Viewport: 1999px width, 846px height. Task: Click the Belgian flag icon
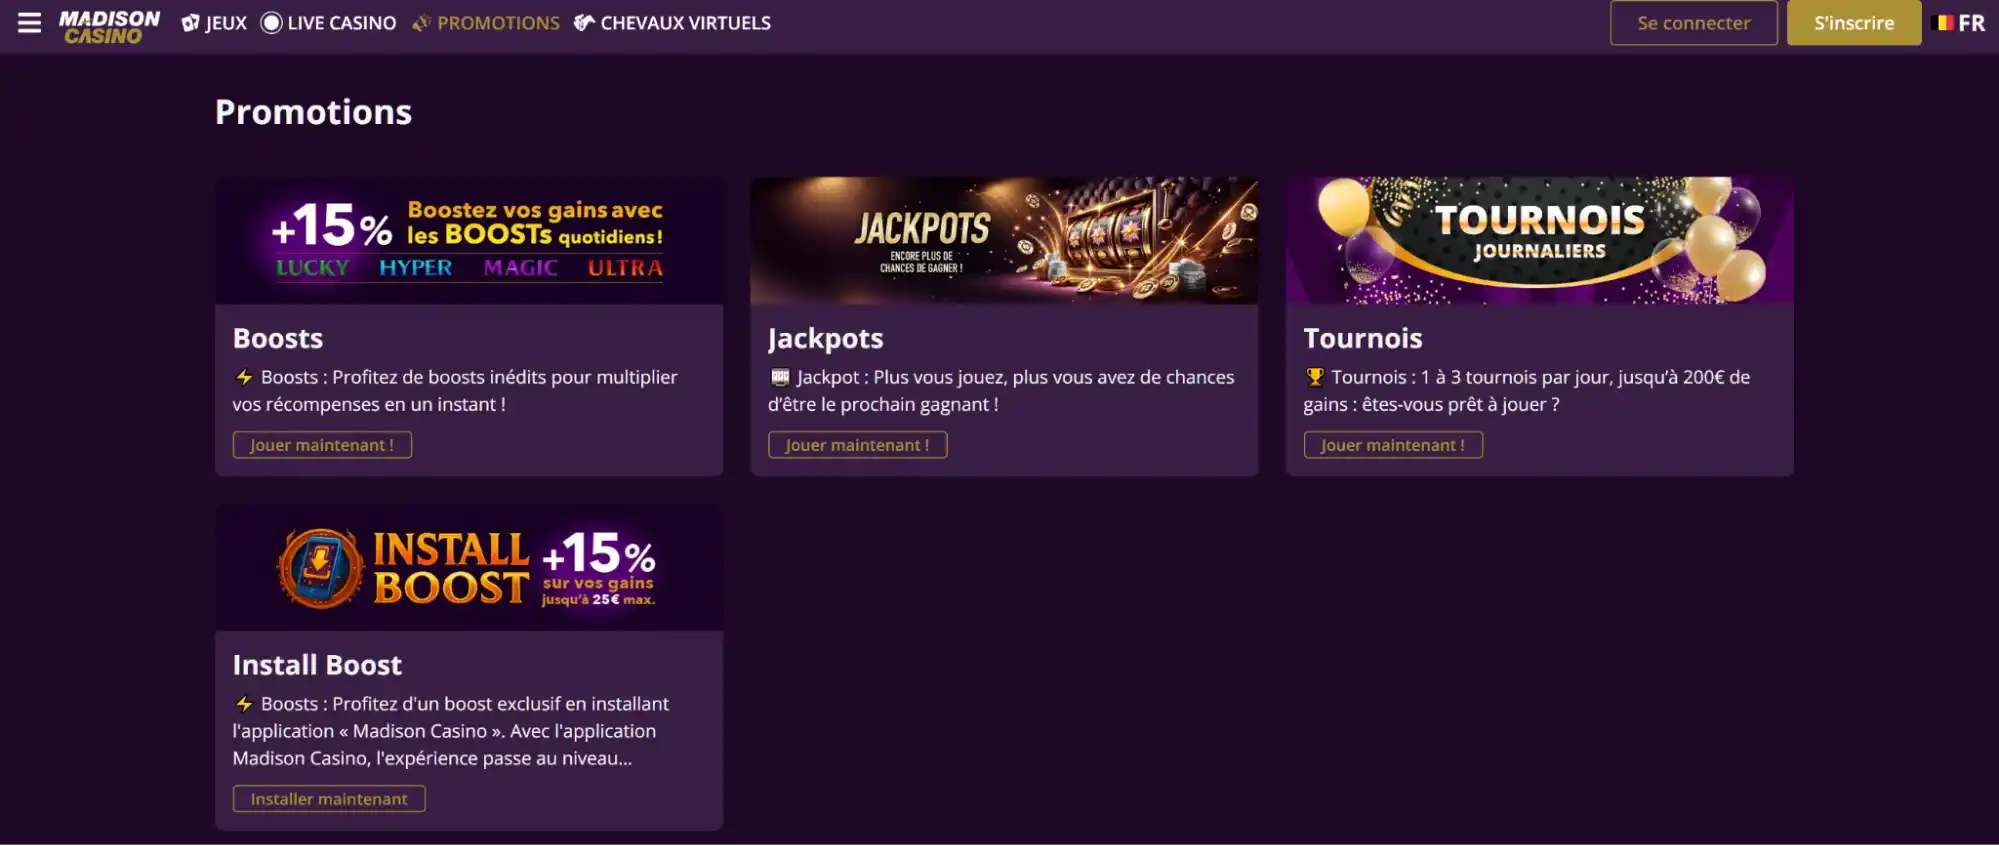tap(1945, 22)
